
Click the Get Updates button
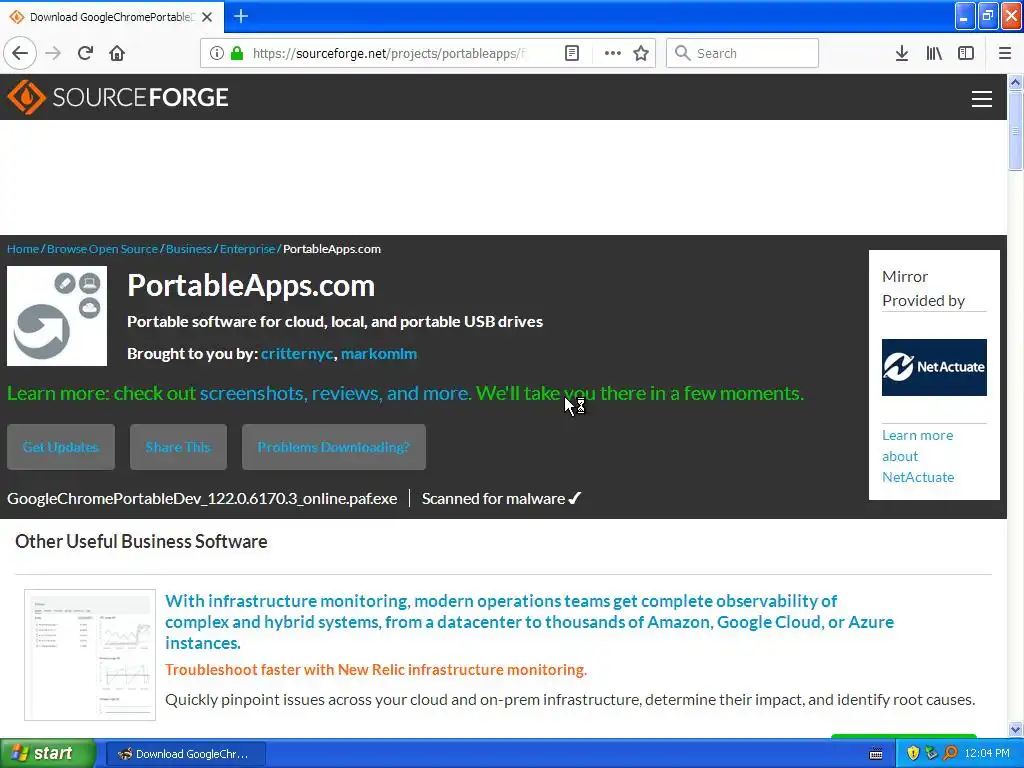click(x=61, y=447)
